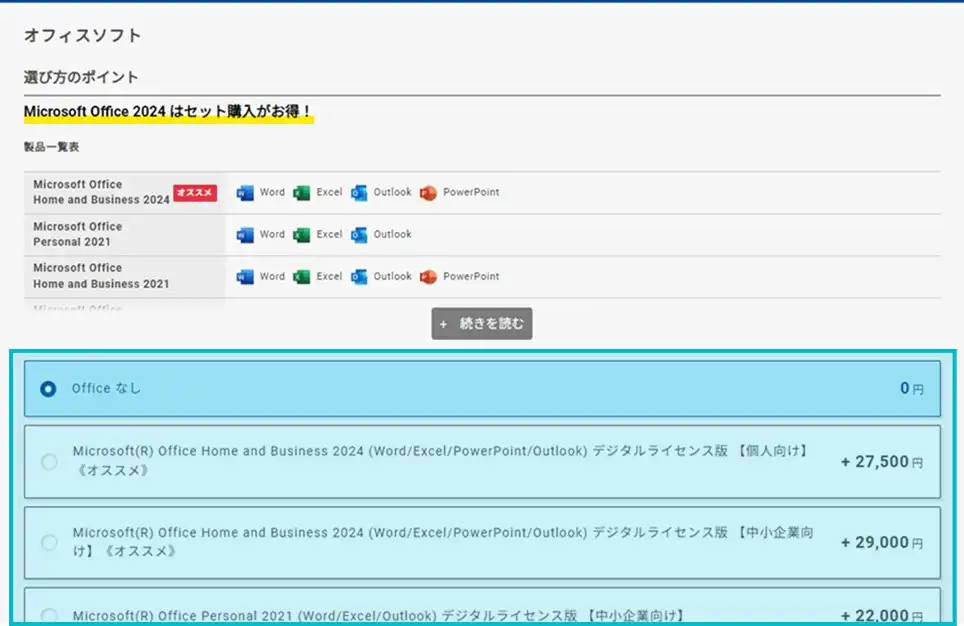The height and width of the screenshot is (626, 964).
Task: Click 'Excel' label in Home and Business 2024 row
Action: [329, 192]
